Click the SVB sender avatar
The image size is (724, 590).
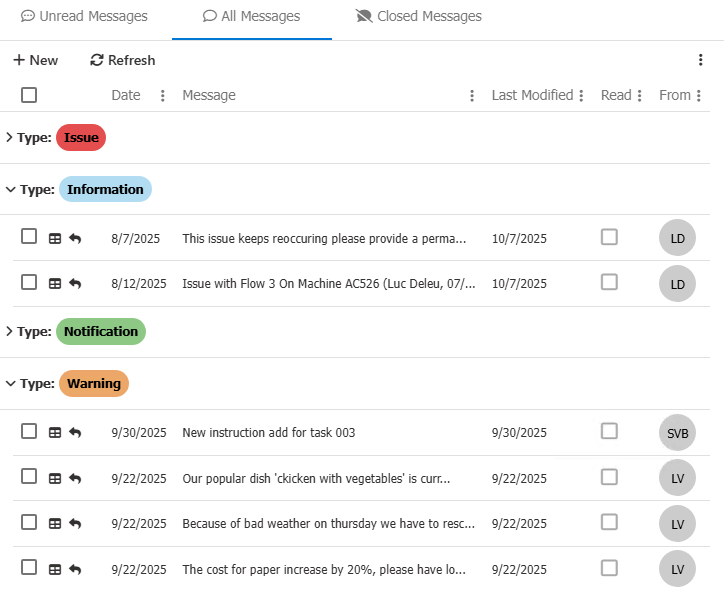[677, 433]
